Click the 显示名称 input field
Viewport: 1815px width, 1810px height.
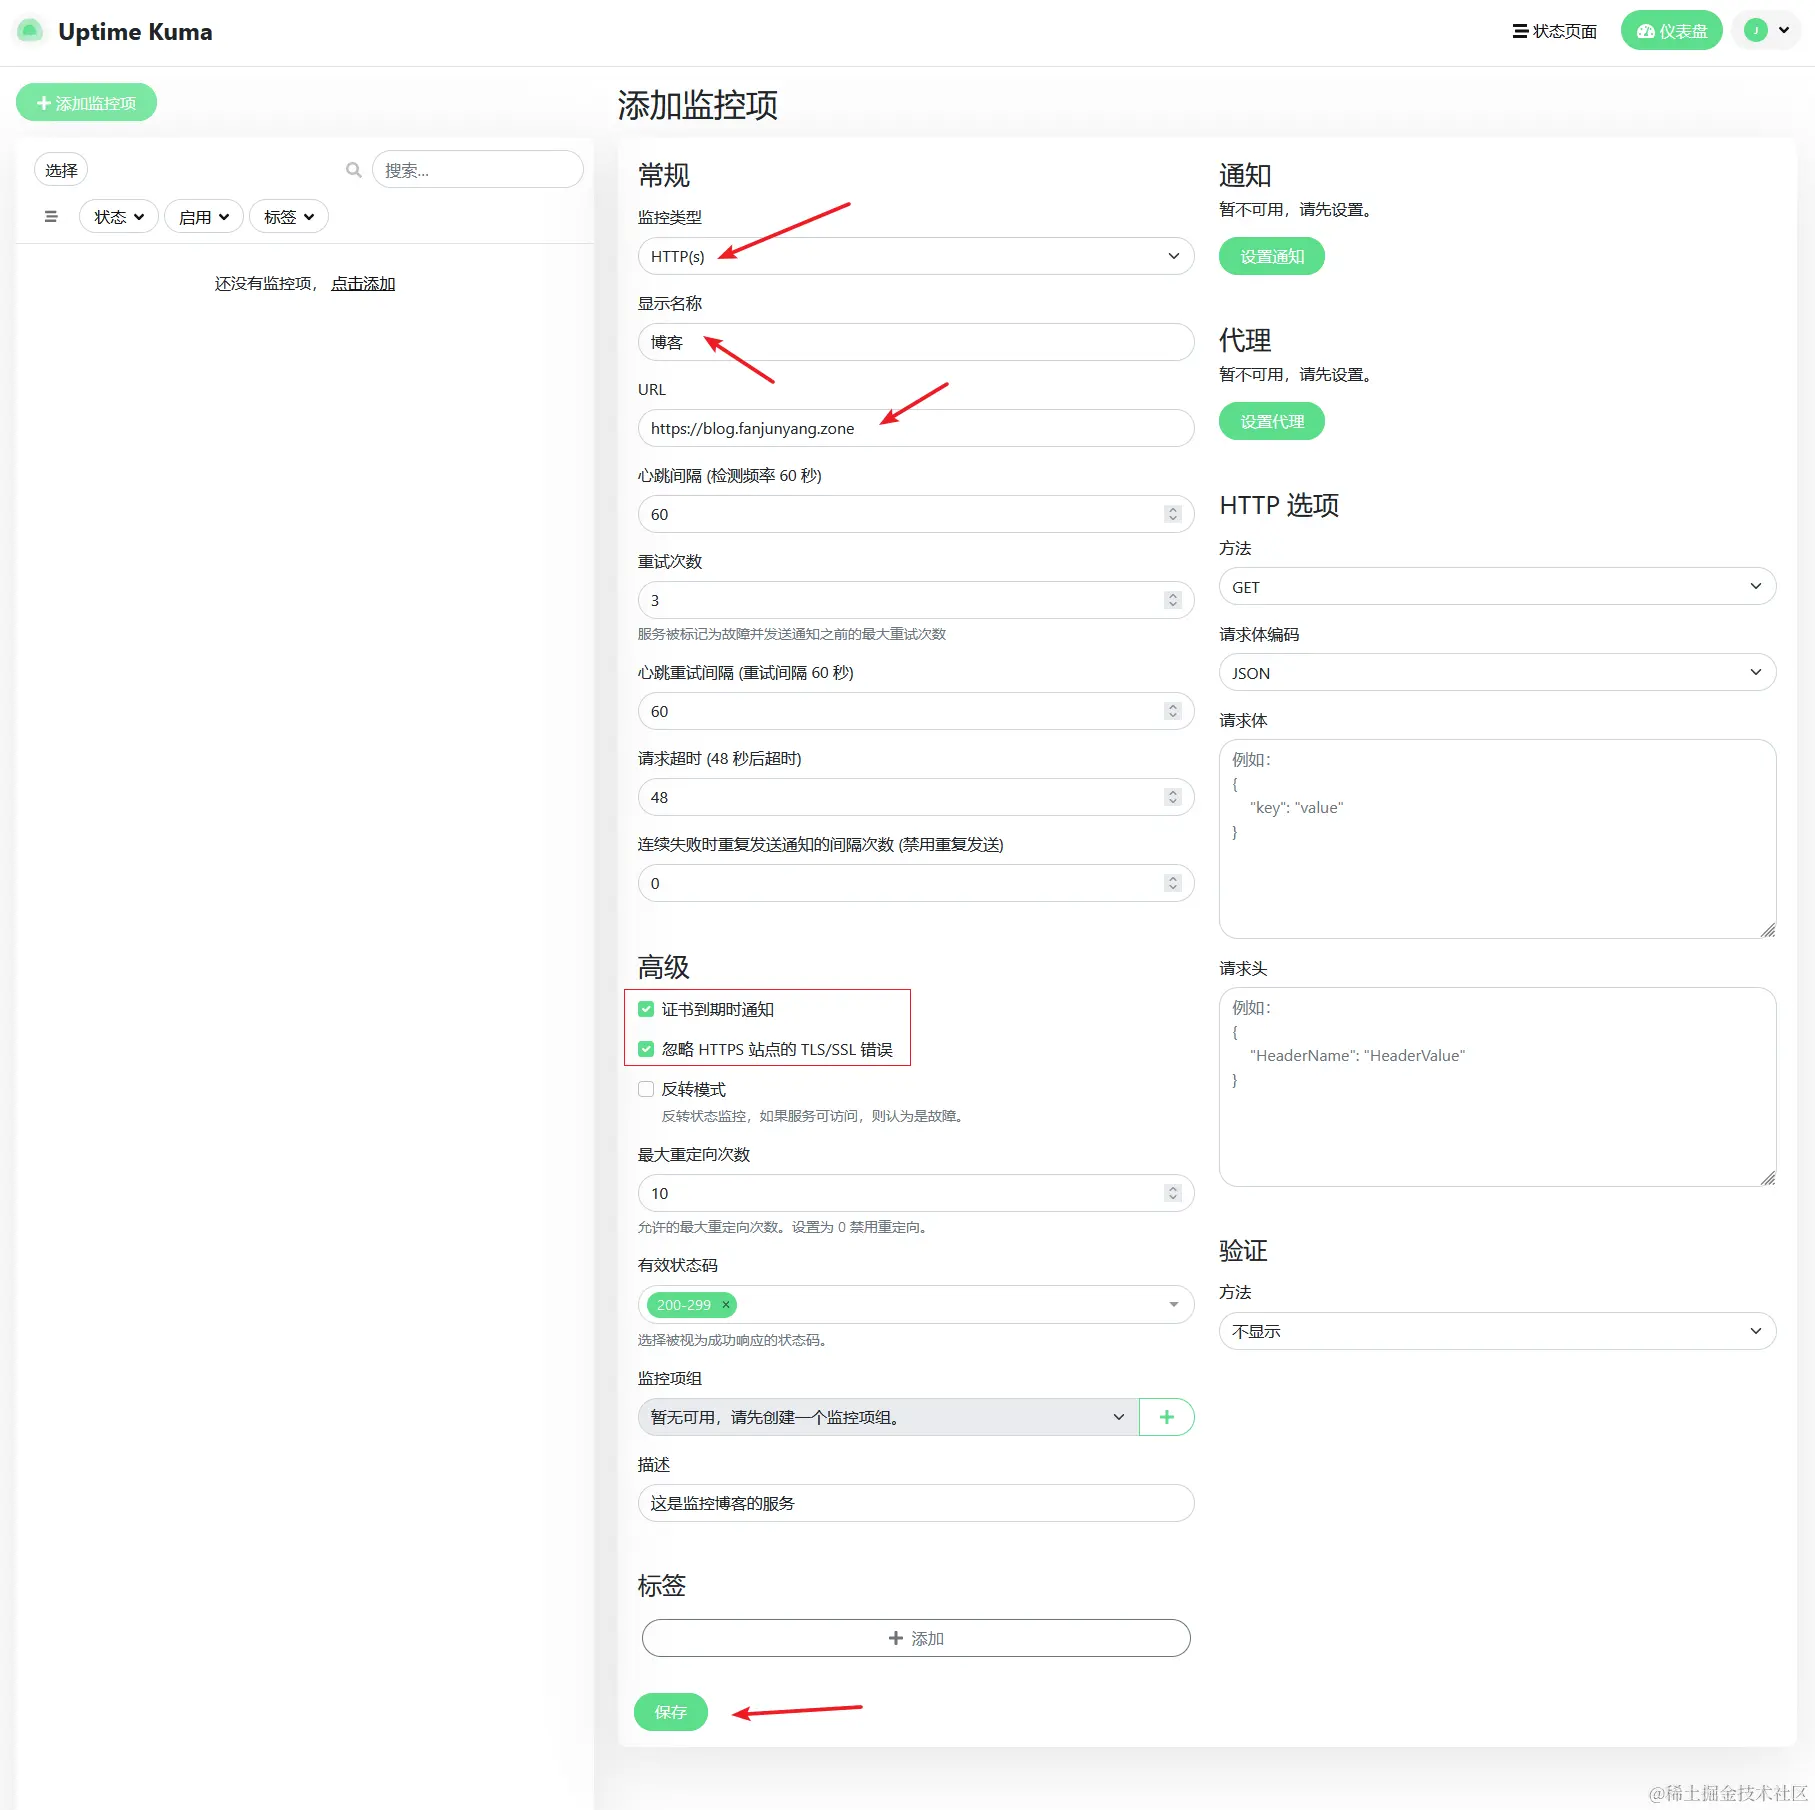click(916, 342)
